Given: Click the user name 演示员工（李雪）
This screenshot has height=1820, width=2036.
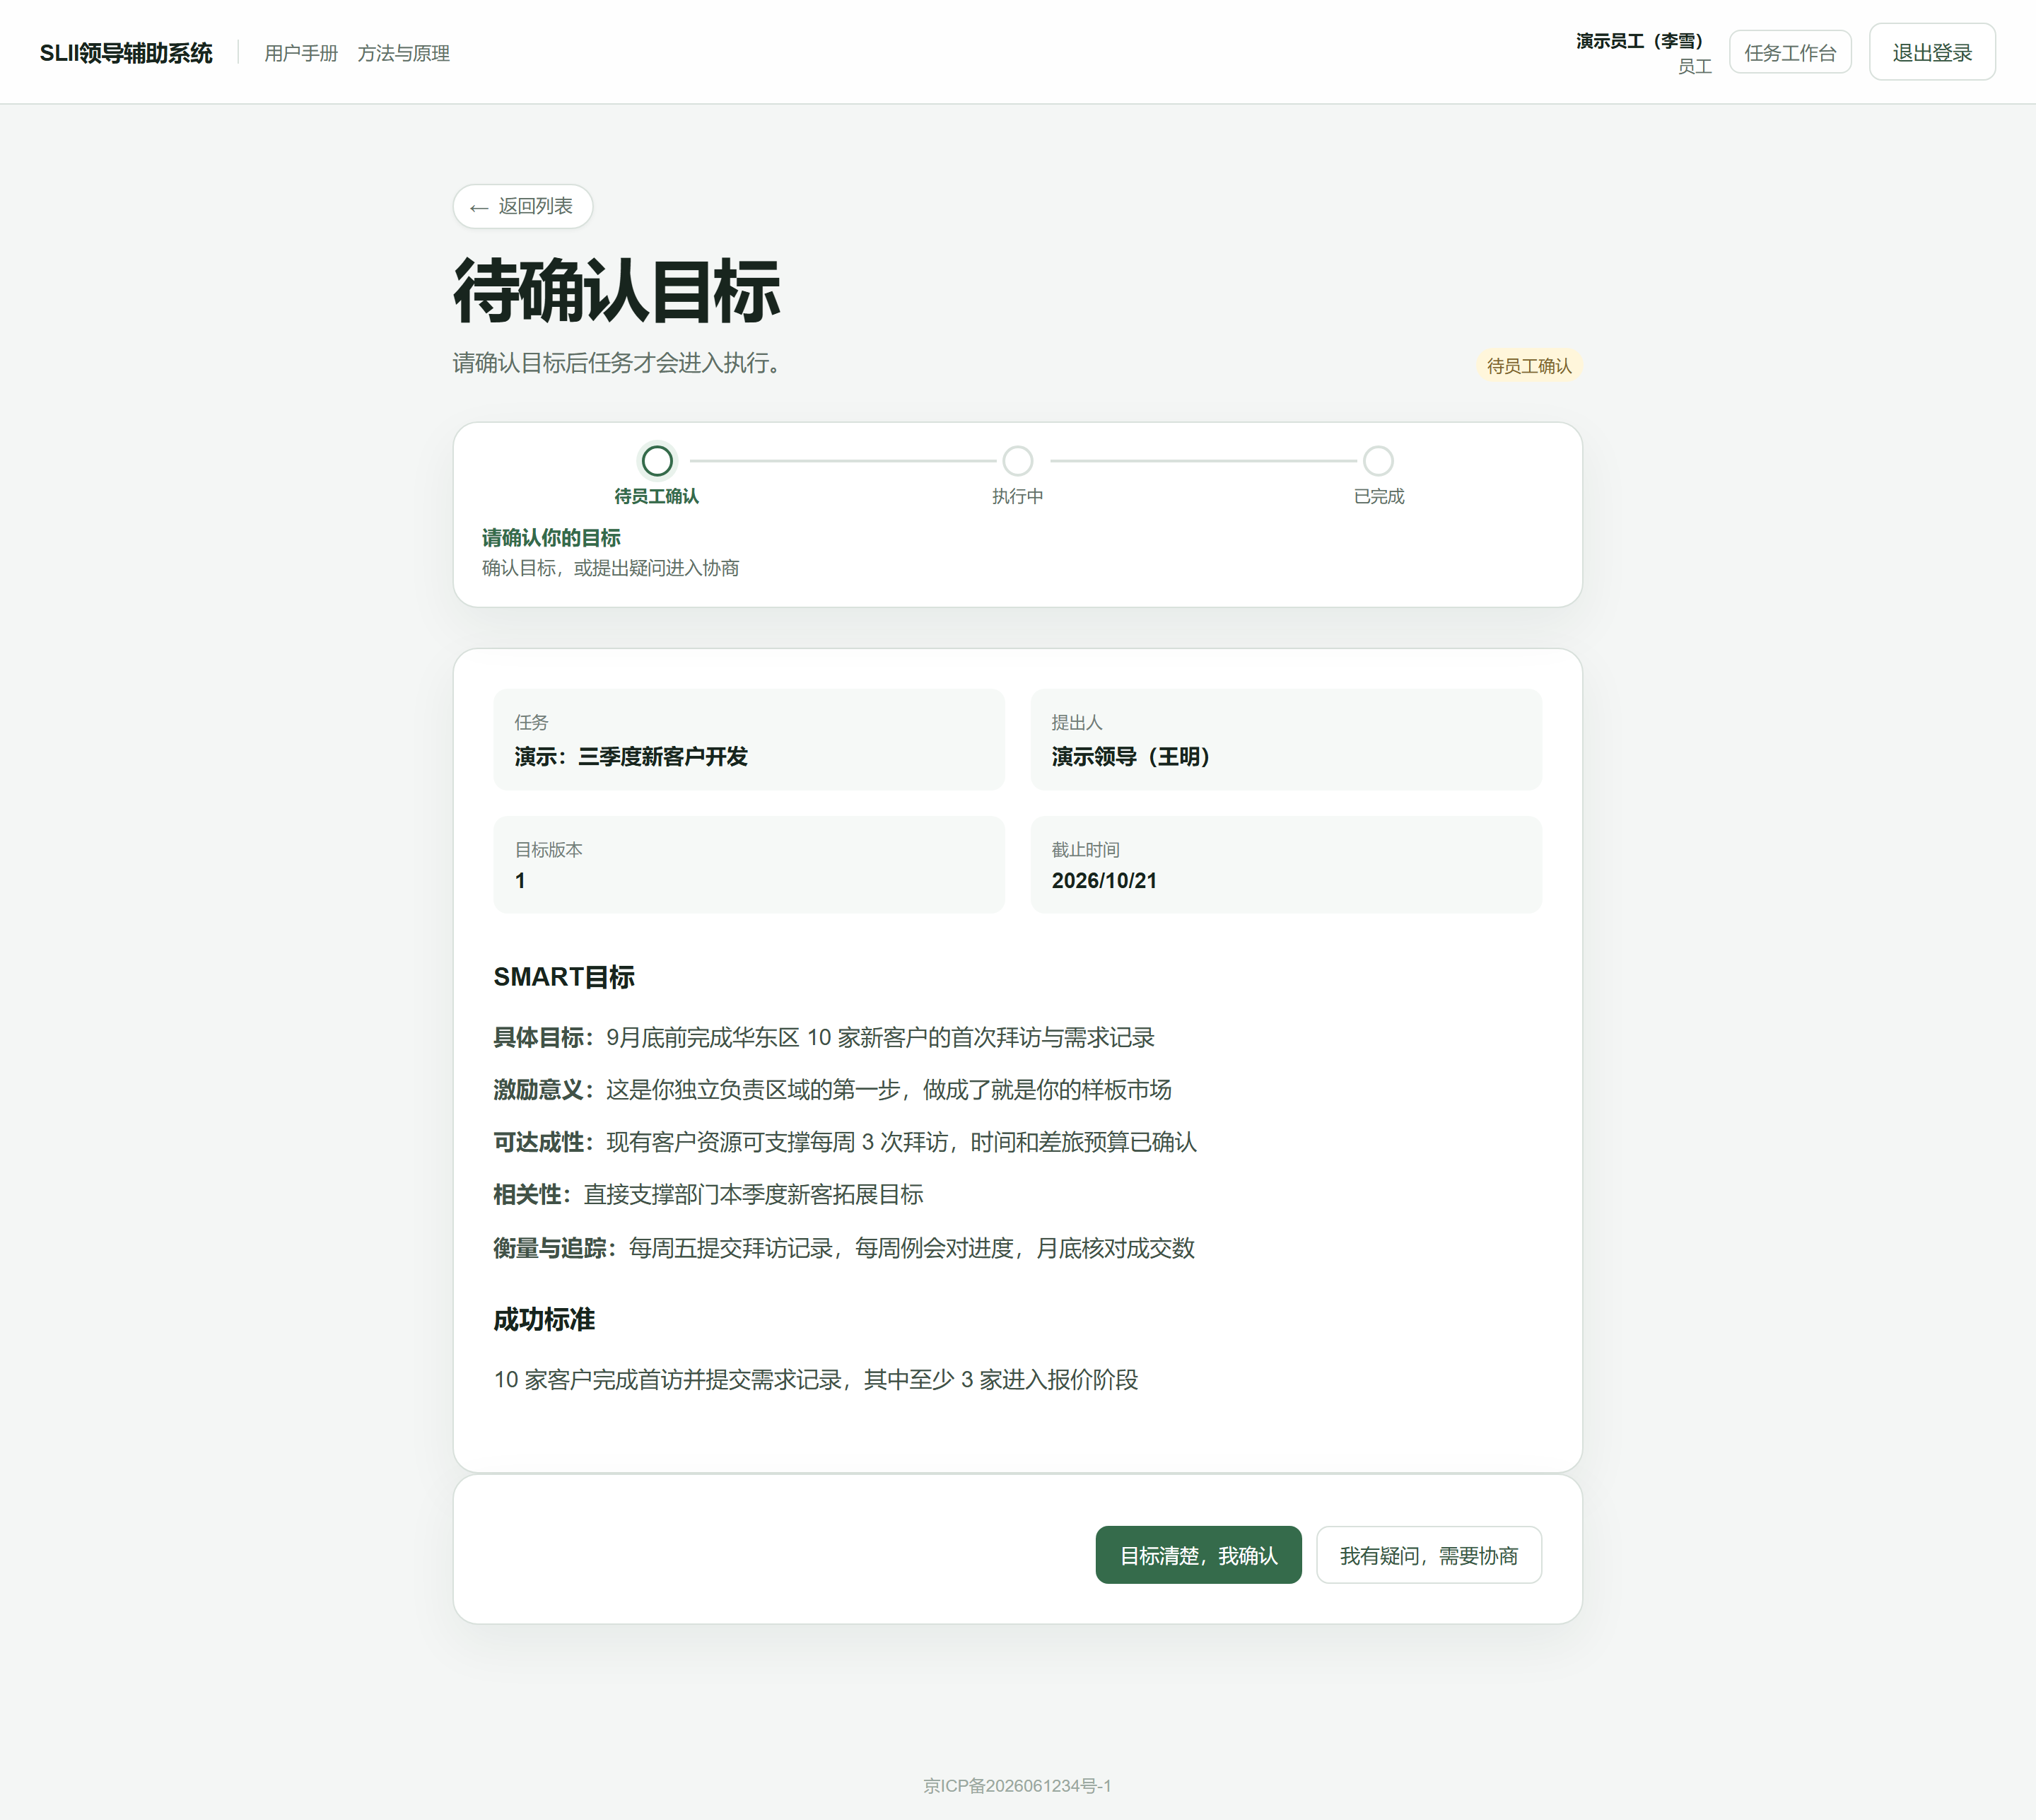Looking at the screenshot, I should coord(1639,41).
